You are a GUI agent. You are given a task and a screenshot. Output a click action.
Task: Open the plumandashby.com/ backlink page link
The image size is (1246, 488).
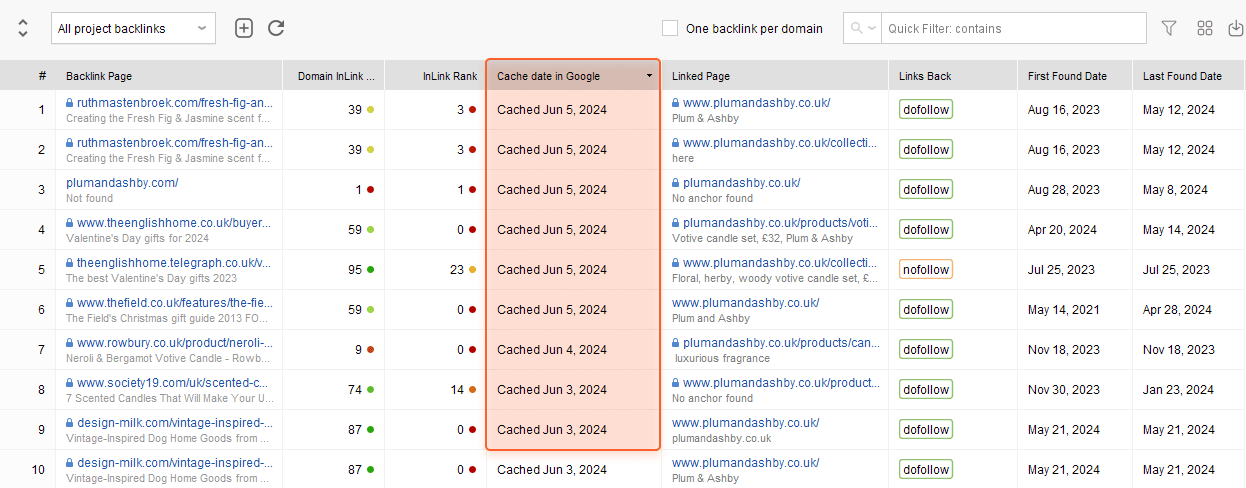122,183
